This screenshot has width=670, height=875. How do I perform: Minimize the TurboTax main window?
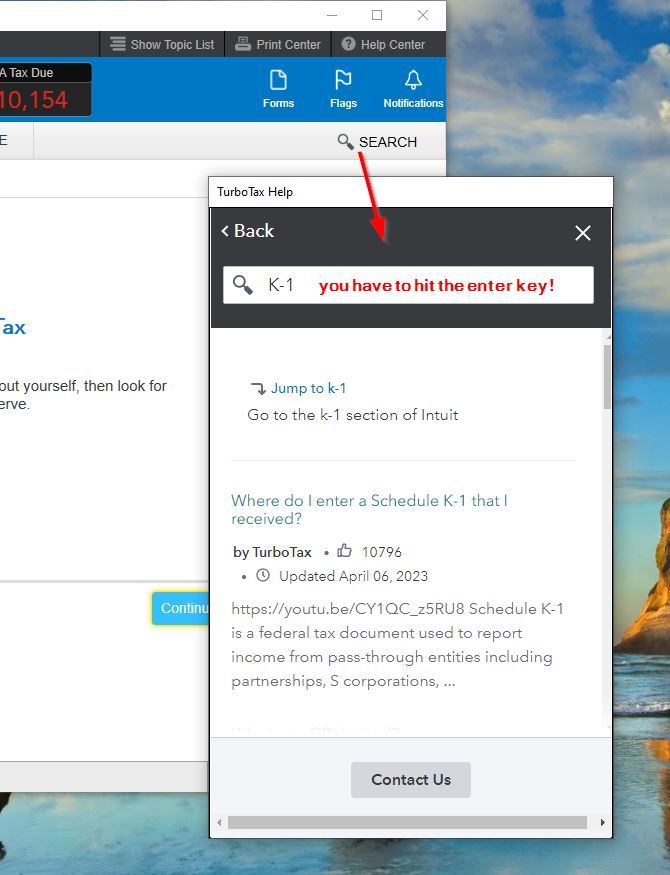(x=332, y=15)
